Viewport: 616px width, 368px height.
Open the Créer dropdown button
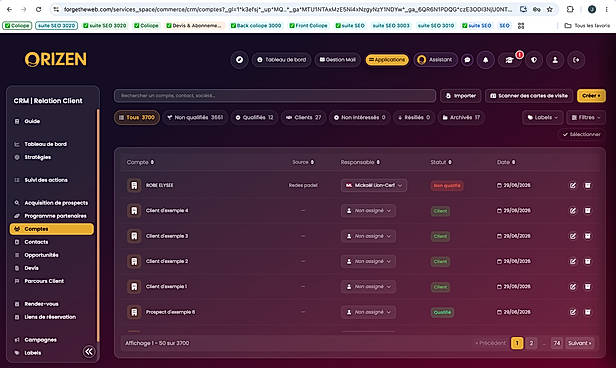(591, 96)
